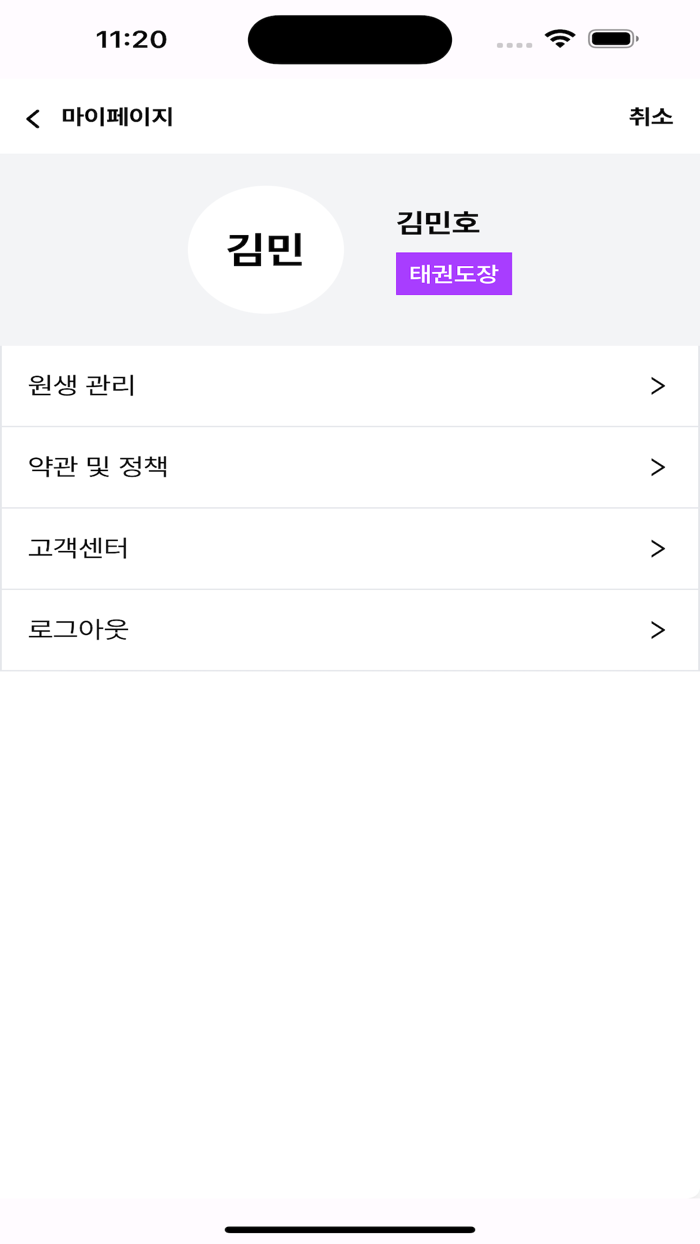Tap the back arrow on 마이페이지 header
This screenshot has height=1244, width=700.
pos(33,117)
